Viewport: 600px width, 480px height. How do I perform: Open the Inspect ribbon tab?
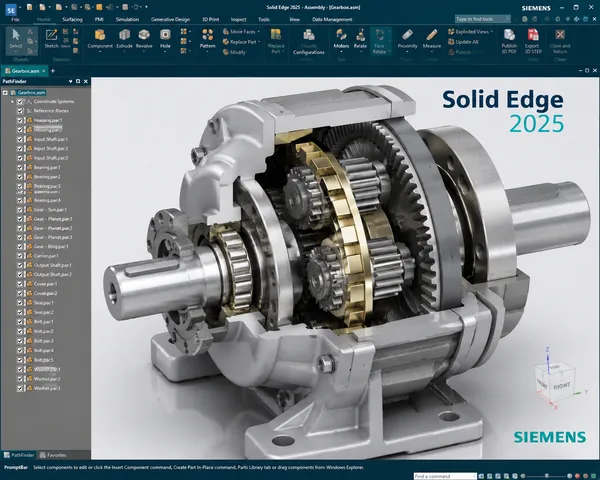pyautogui.click(x=238, y=19)
